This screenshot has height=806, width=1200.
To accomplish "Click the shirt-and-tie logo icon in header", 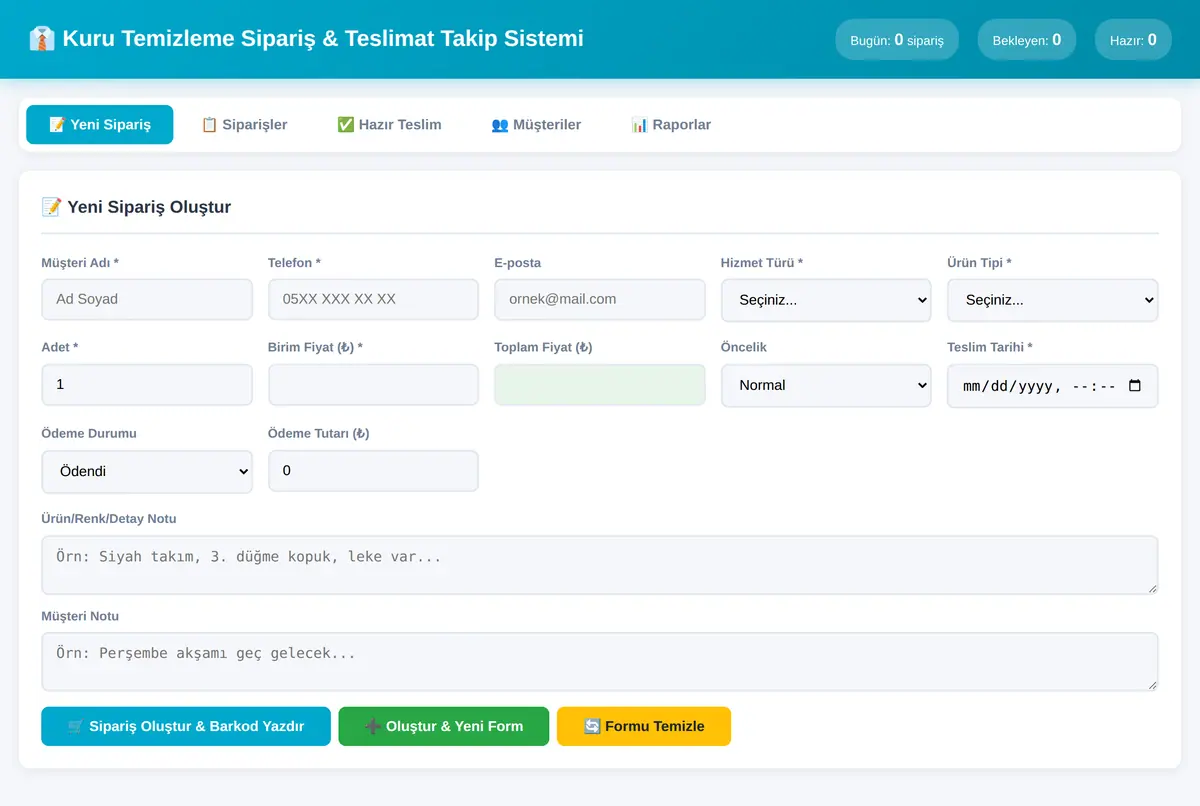I will [41, 39].
